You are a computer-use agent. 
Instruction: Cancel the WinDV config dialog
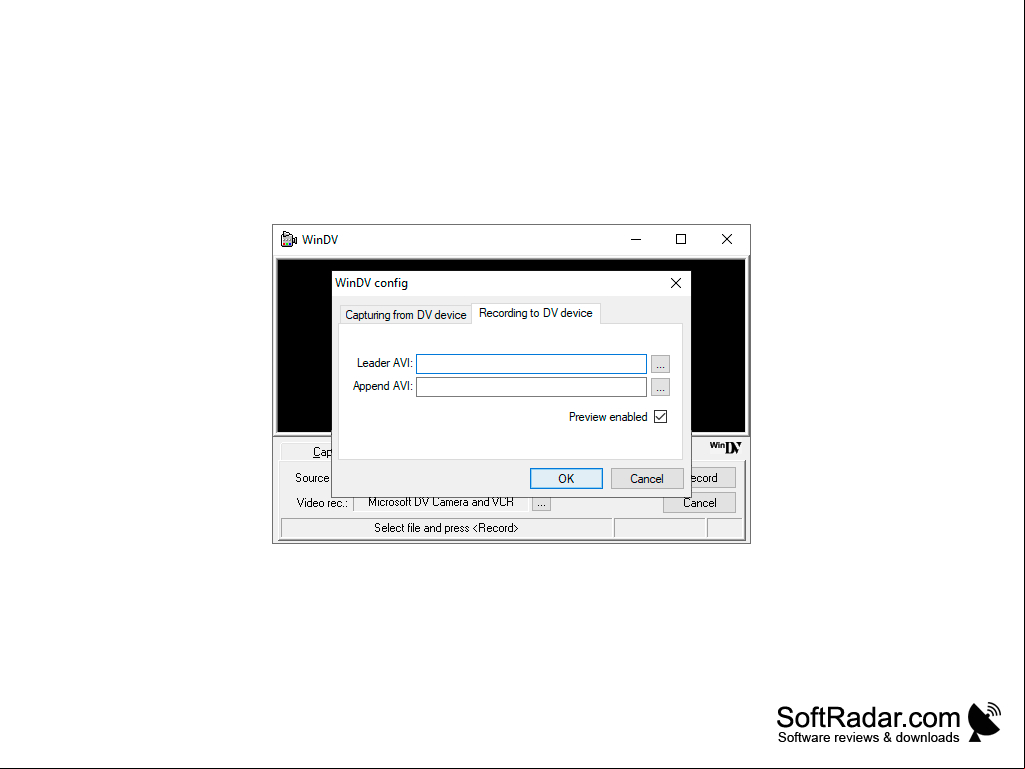coord(647,479)
